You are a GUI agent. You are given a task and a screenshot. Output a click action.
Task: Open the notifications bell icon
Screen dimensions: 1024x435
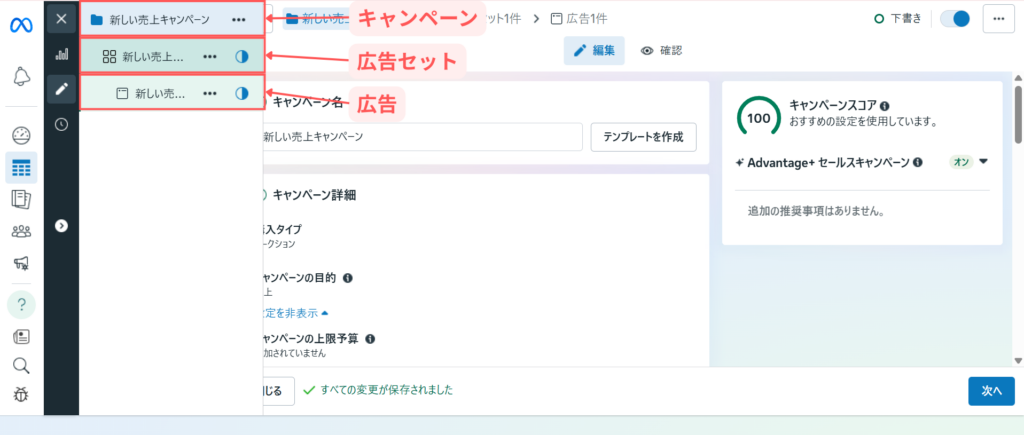click(x=22, y=76)
